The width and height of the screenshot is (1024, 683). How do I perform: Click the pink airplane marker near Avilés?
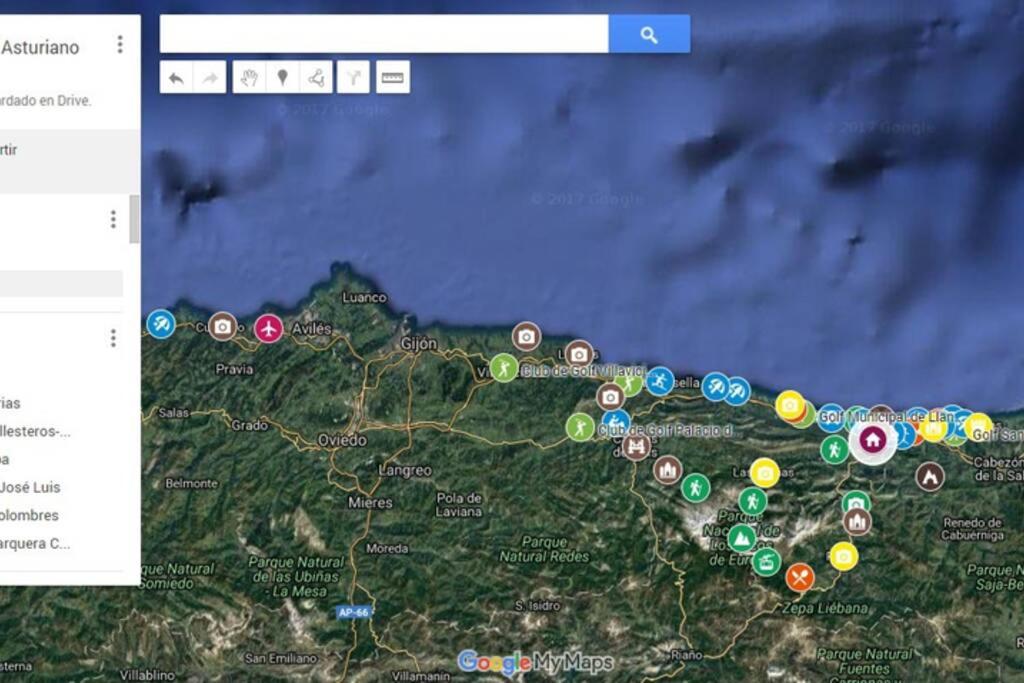coord(268,328)
